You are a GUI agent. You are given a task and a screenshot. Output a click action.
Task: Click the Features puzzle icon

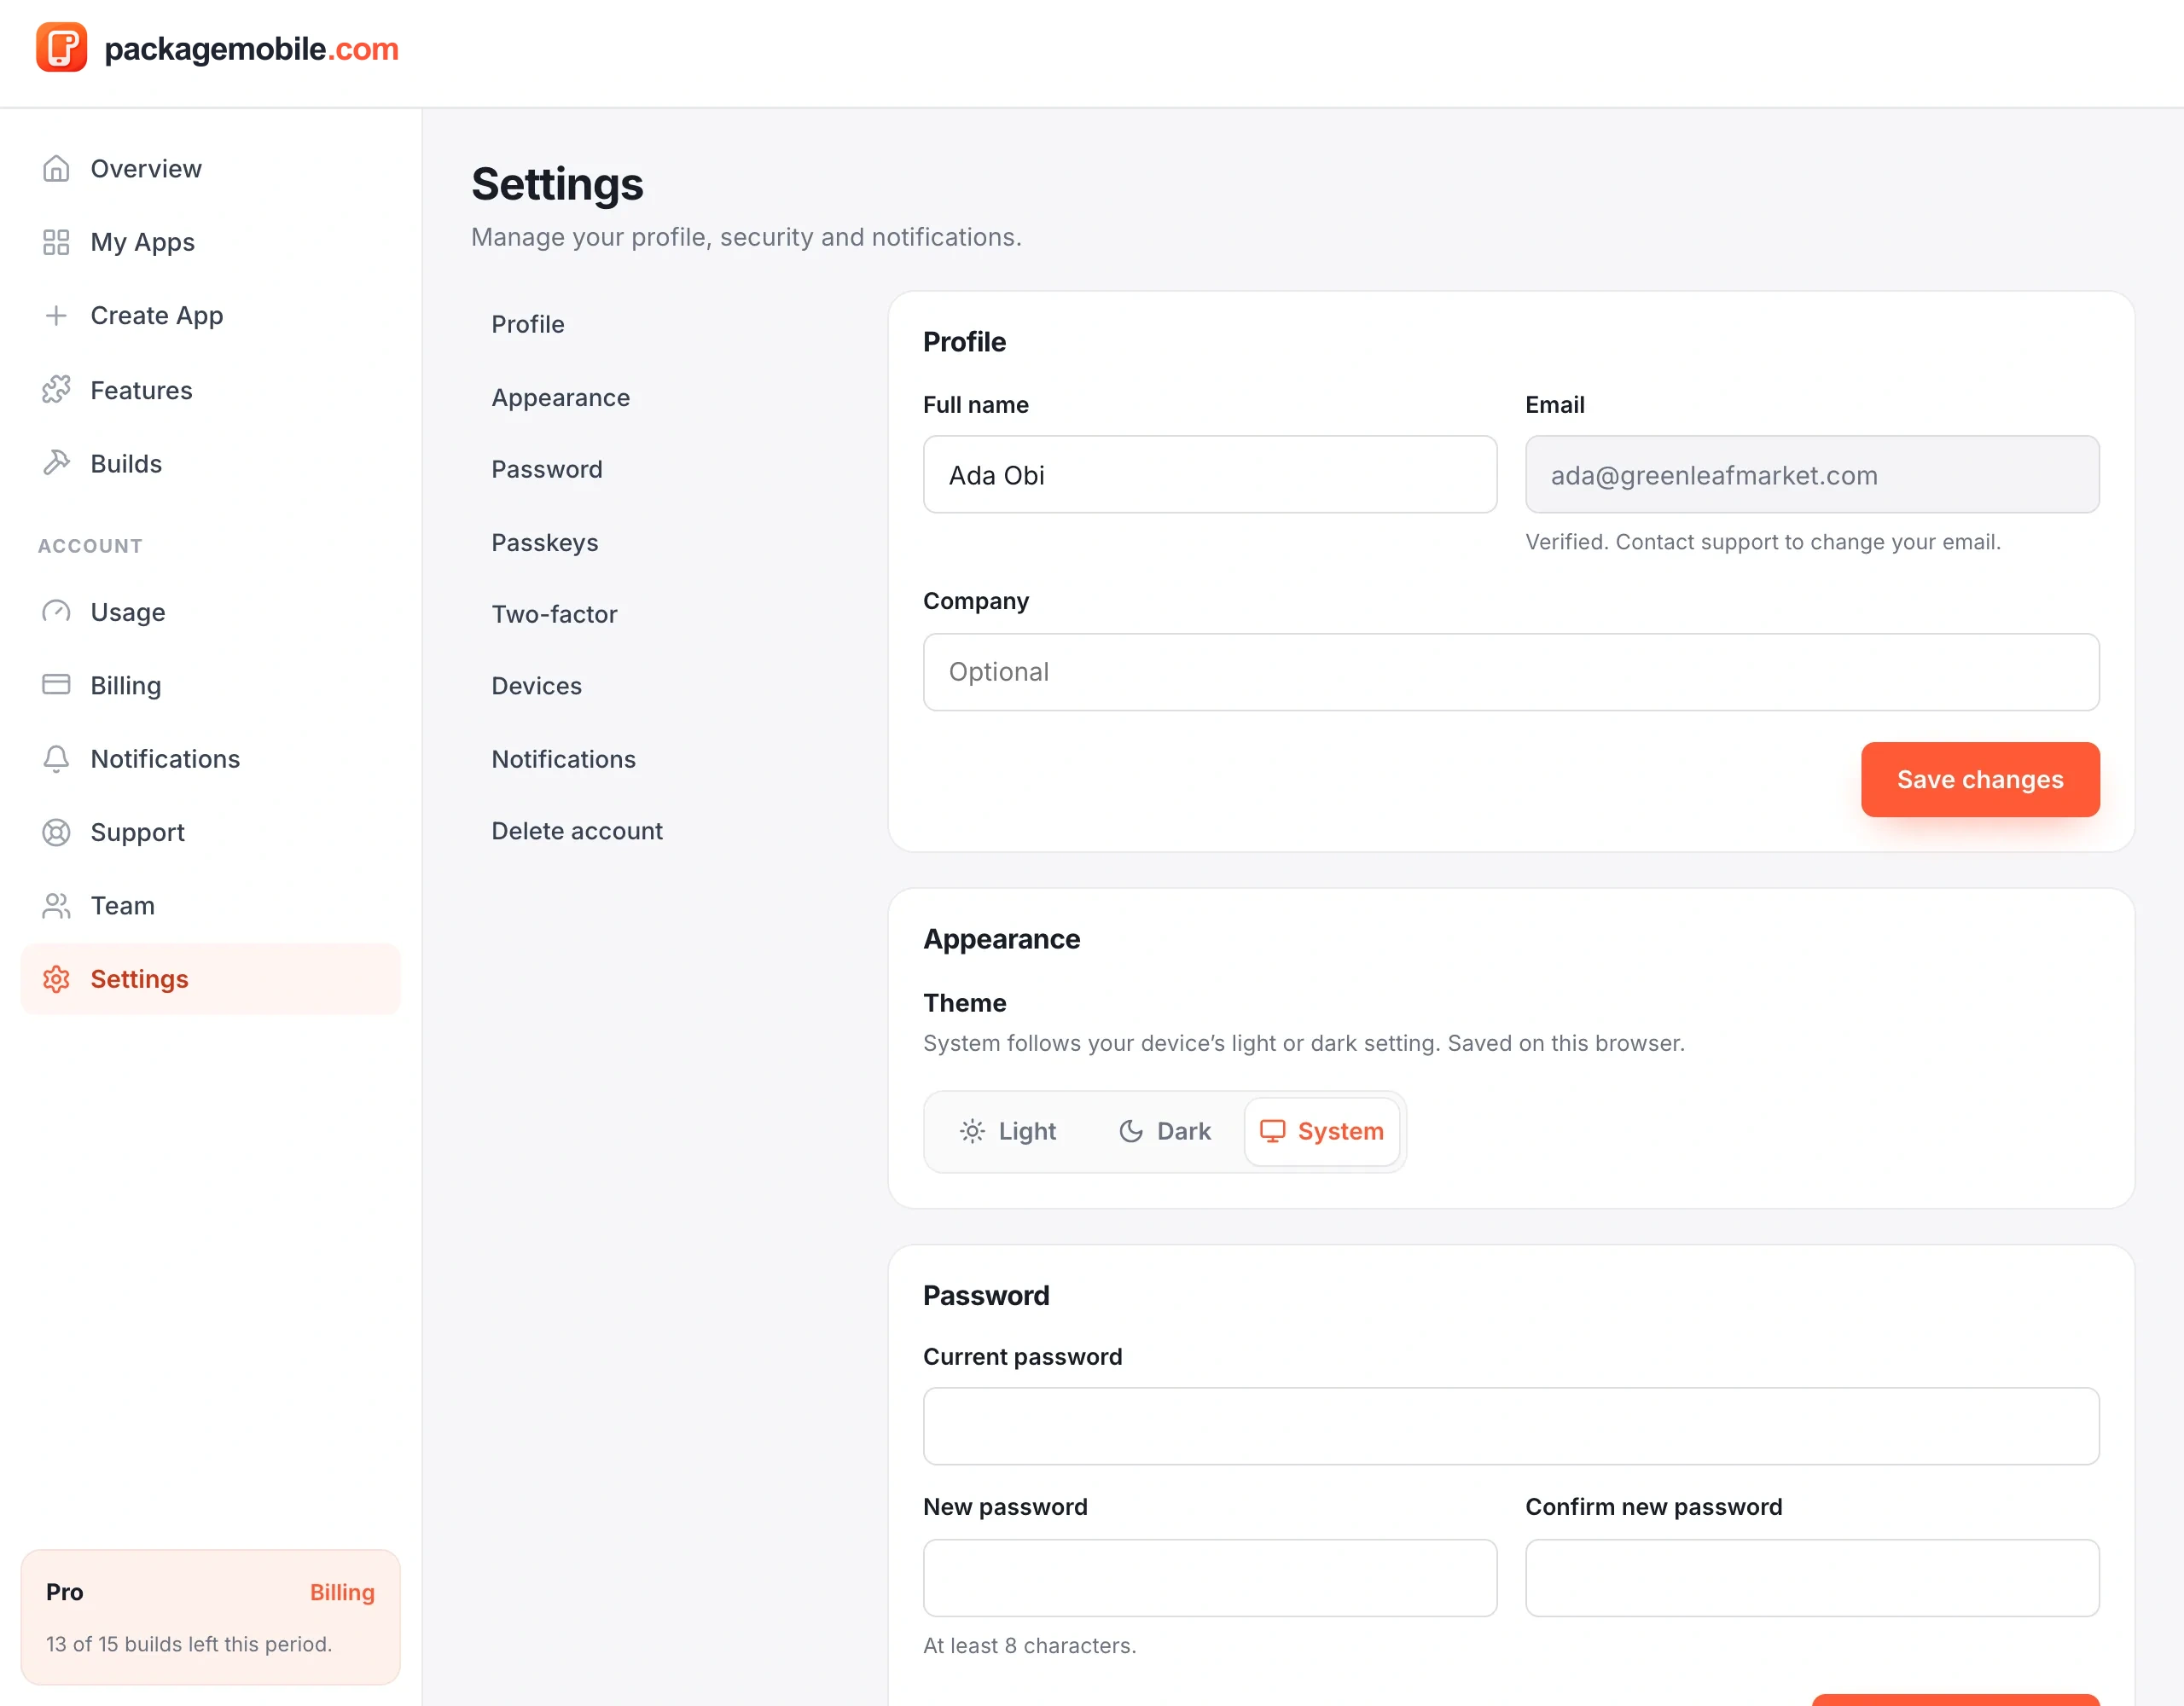[56, 389]
